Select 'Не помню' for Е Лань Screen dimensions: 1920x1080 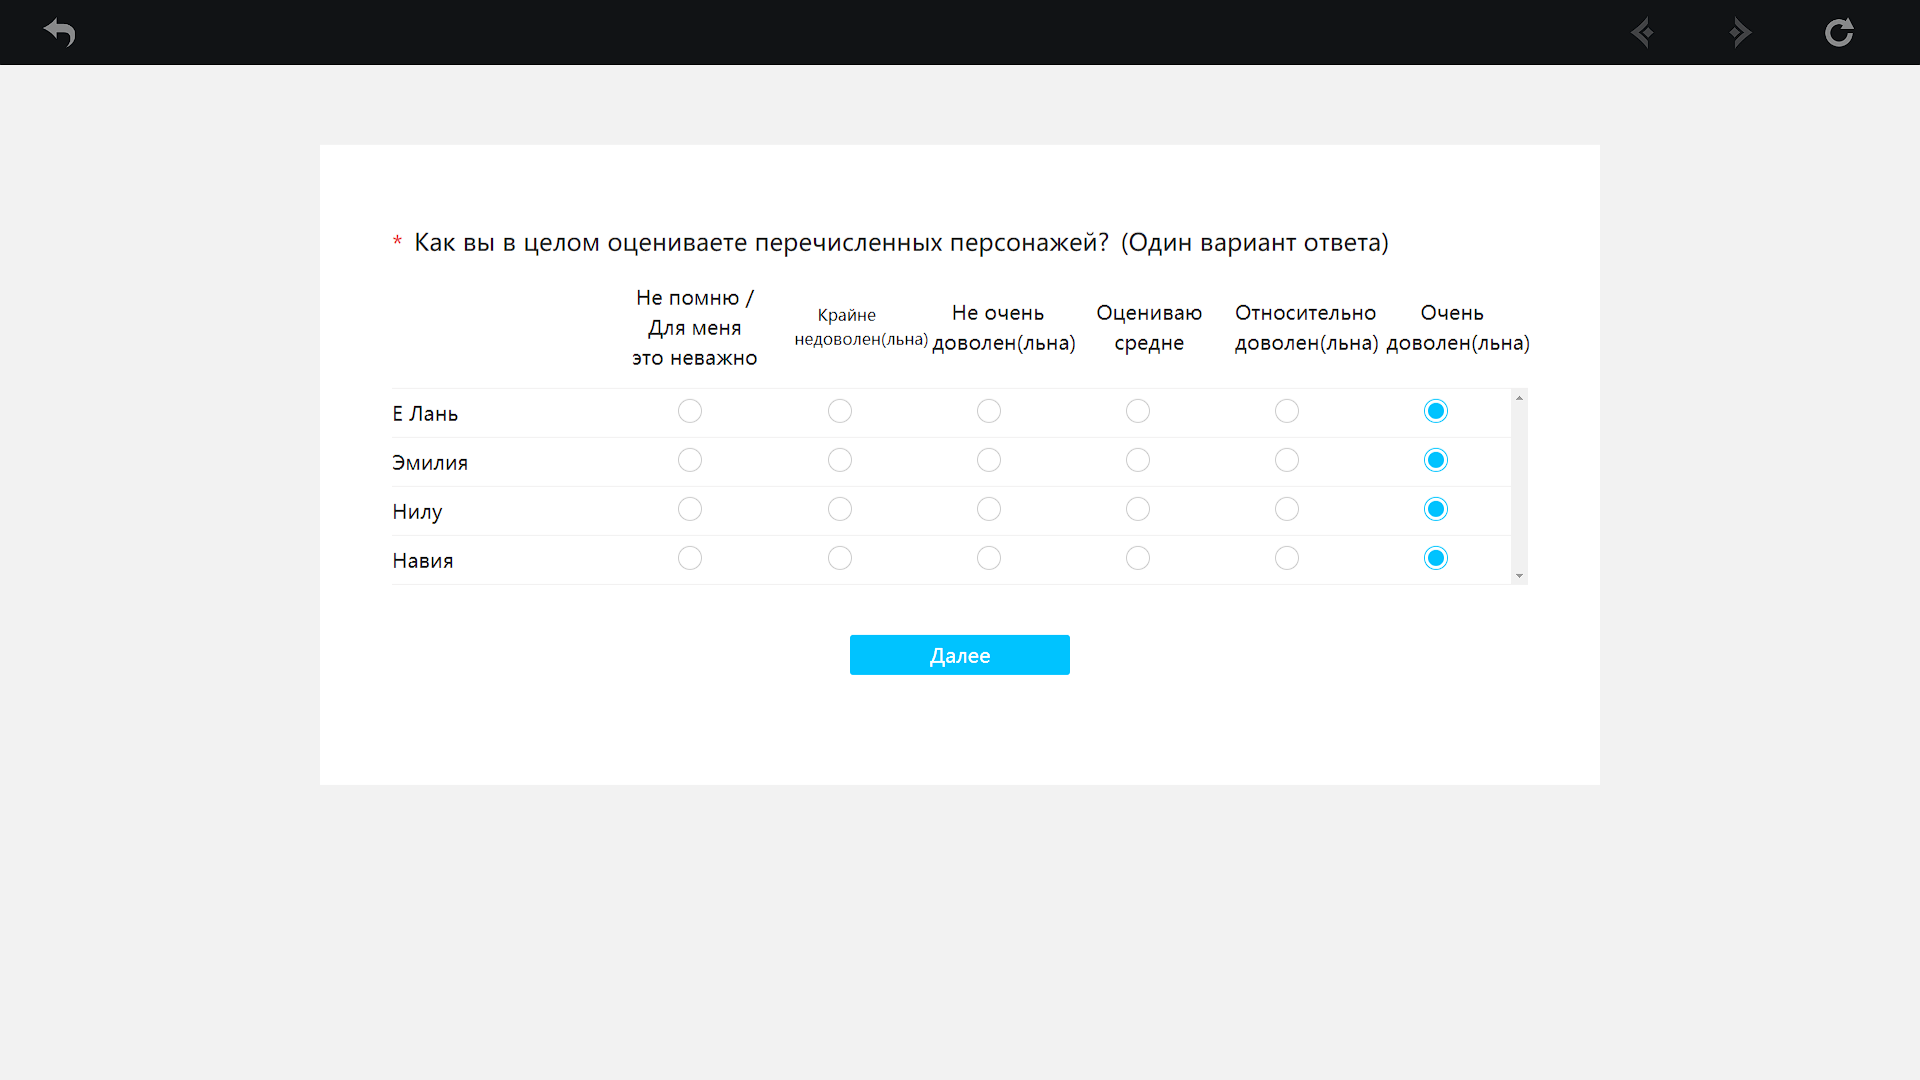click(x=690, y=411)
